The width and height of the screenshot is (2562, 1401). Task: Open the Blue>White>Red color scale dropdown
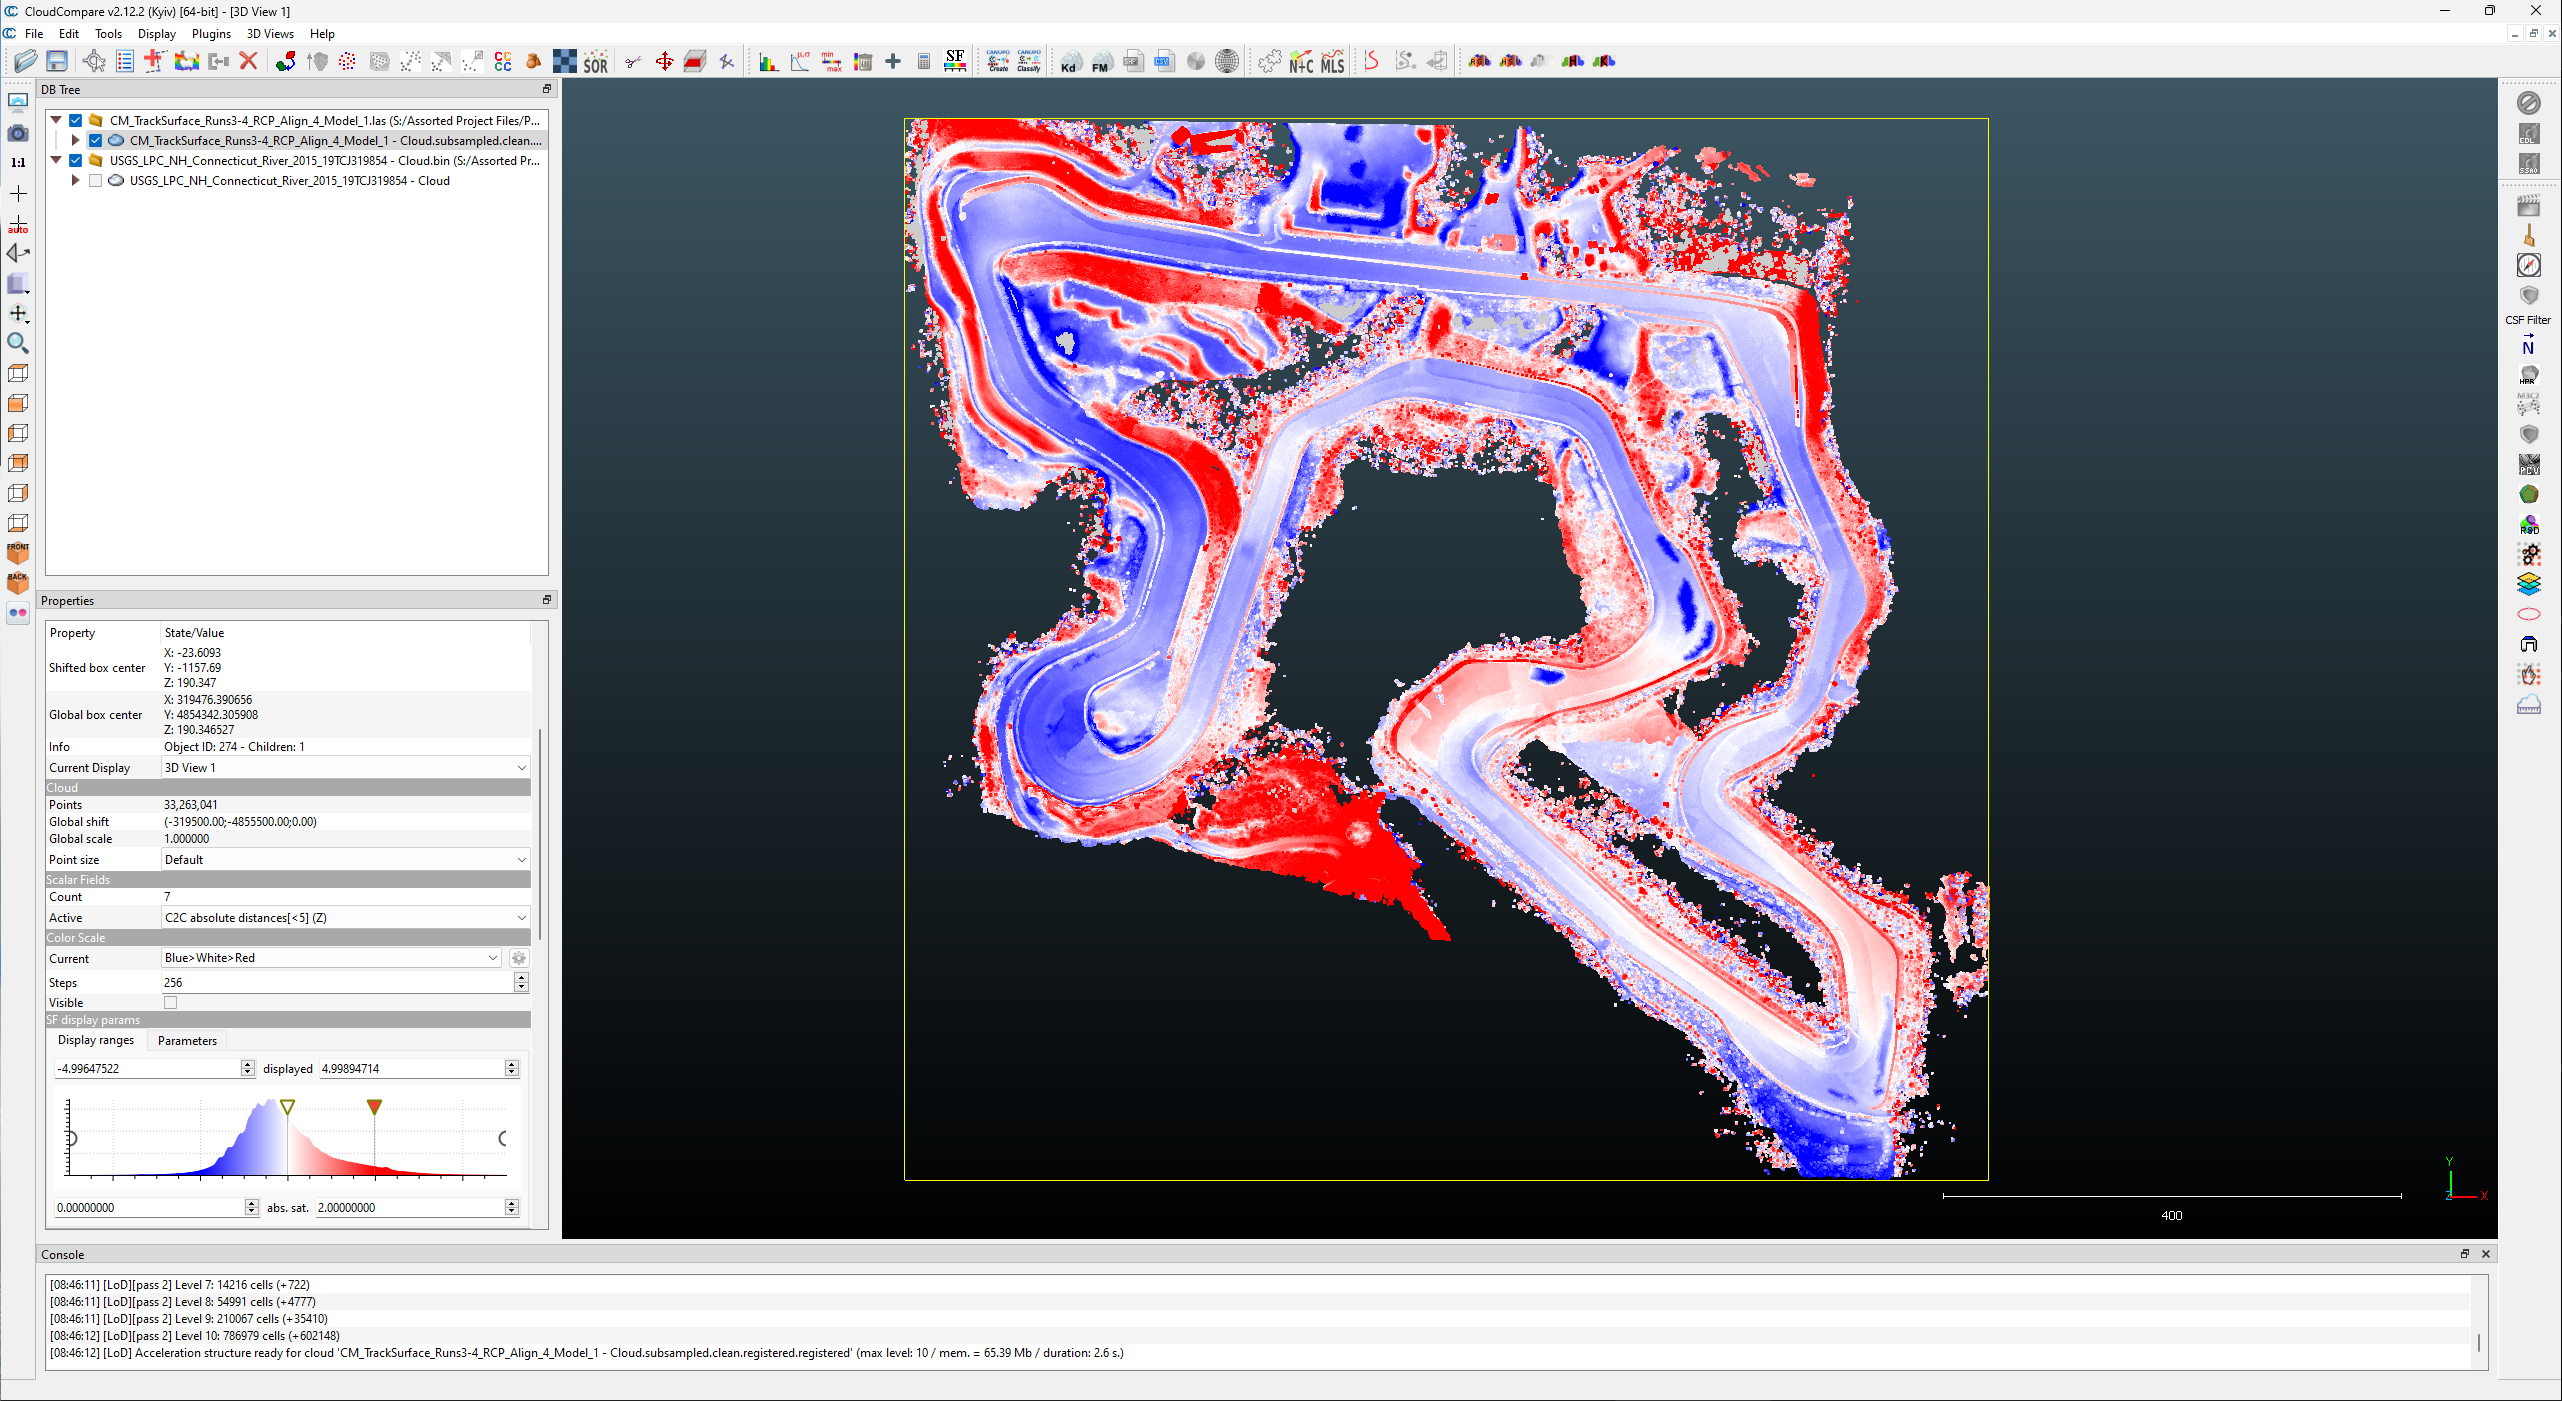coord(331,958)
